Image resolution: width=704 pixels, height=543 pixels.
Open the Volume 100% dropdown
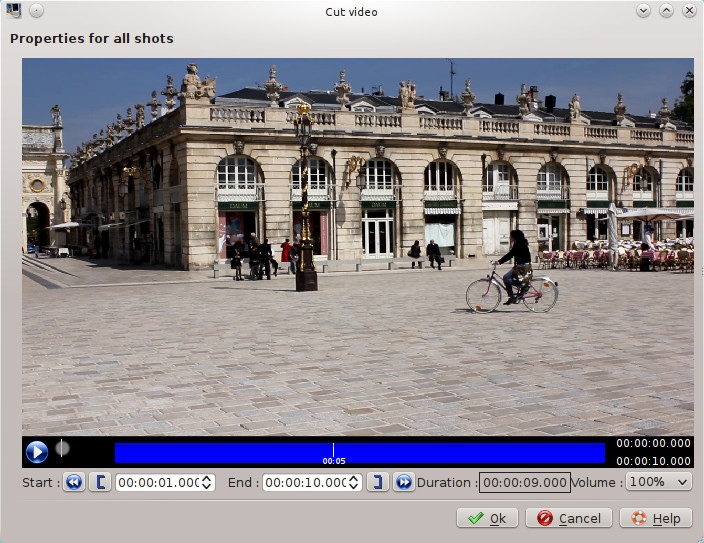659,482
